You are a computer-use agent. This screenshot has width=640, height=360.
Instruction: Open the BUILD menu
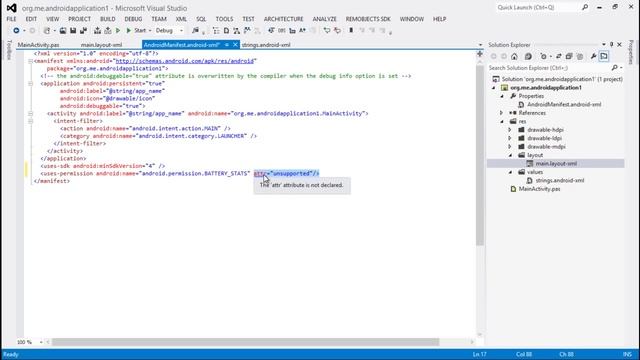pos(107,19)
